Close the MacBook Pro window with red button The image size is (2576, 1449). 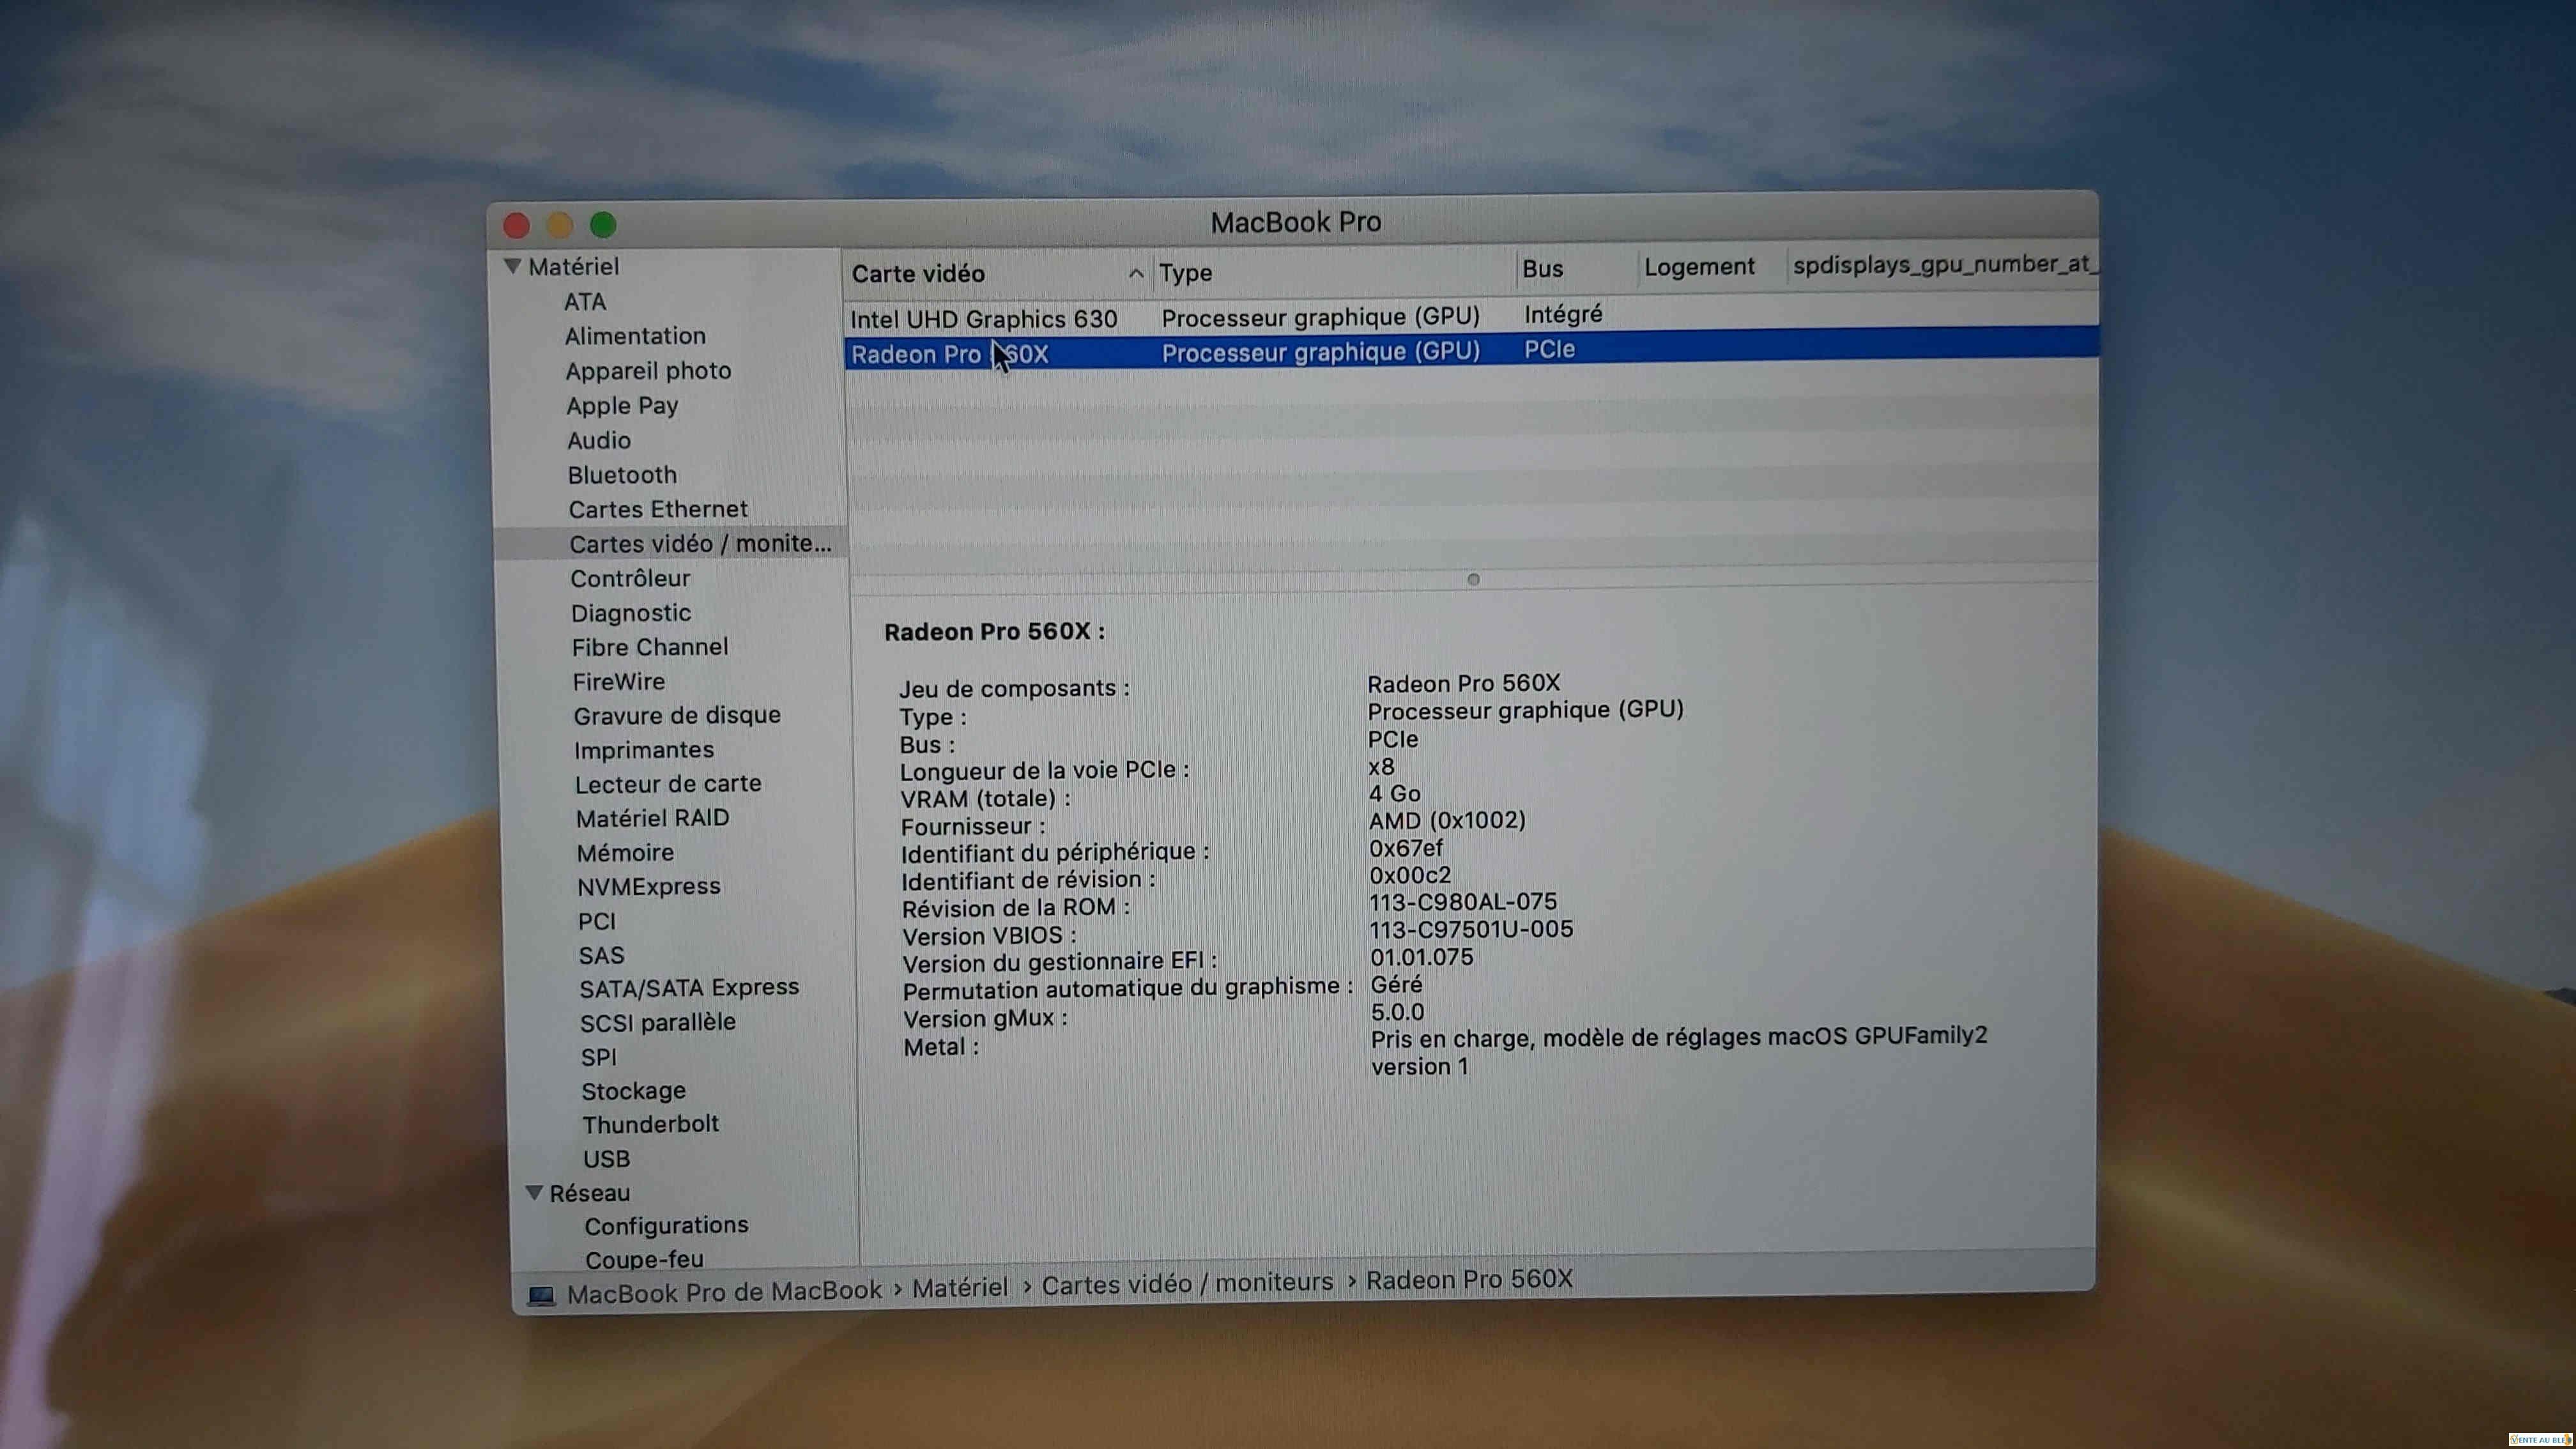[516, 226]
